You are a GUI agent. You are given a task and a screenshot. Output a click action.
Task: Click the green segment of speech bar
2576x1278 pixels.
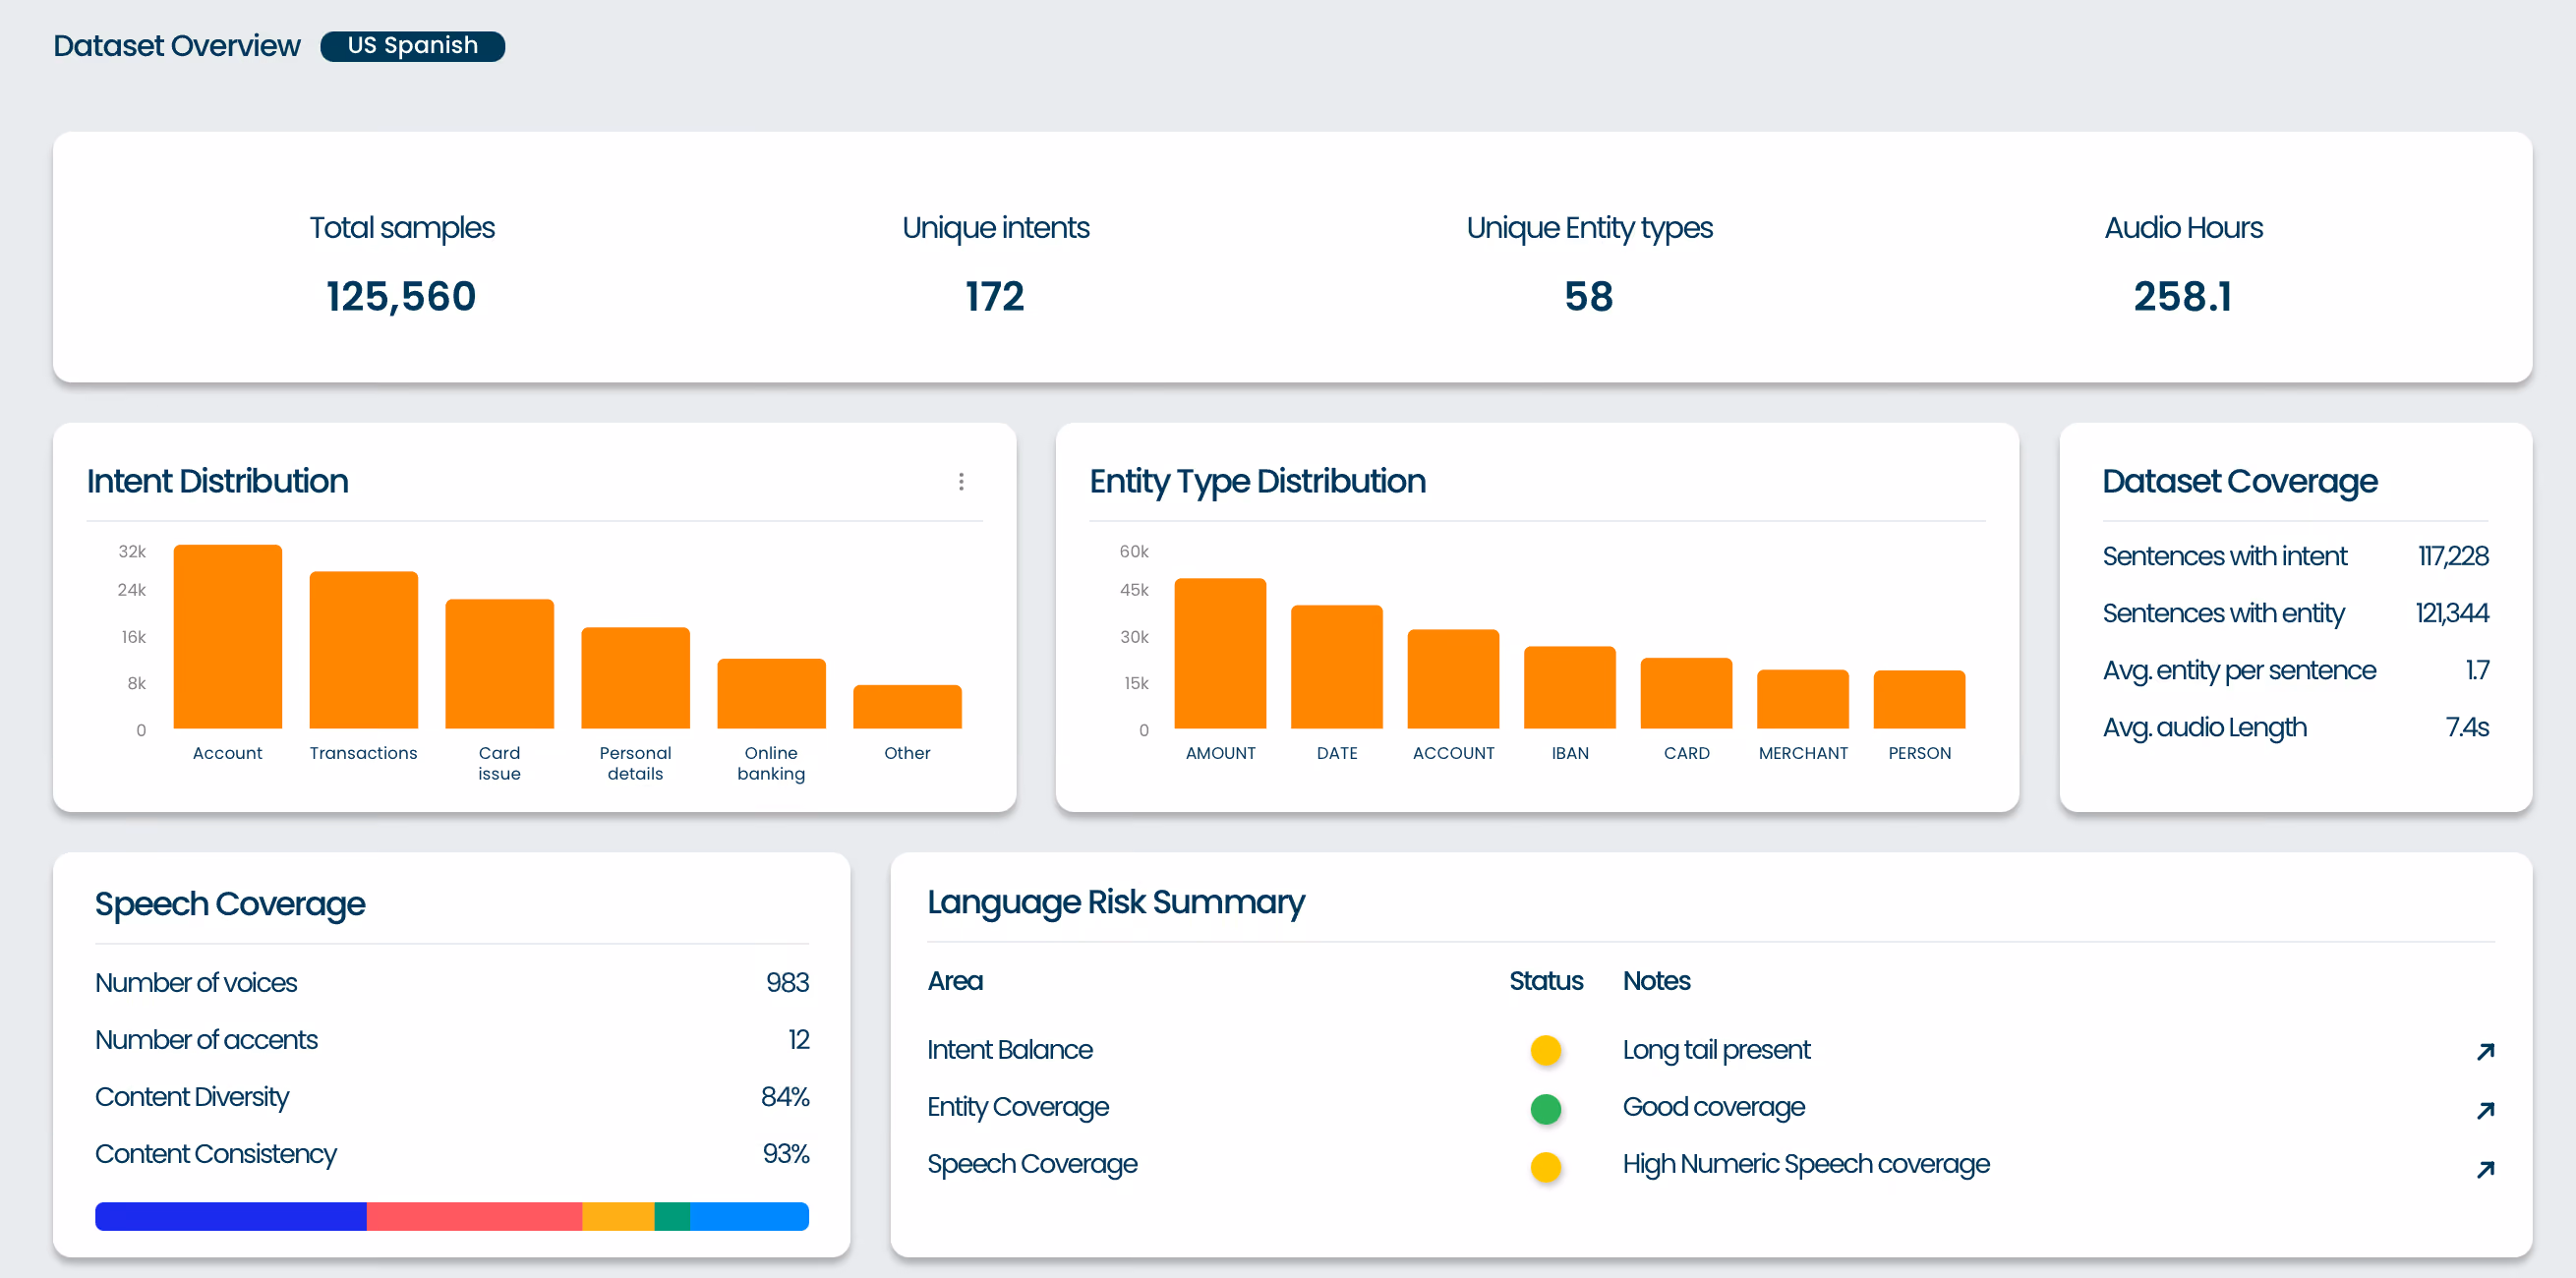pyautogui.click(x=672, y=1216)
